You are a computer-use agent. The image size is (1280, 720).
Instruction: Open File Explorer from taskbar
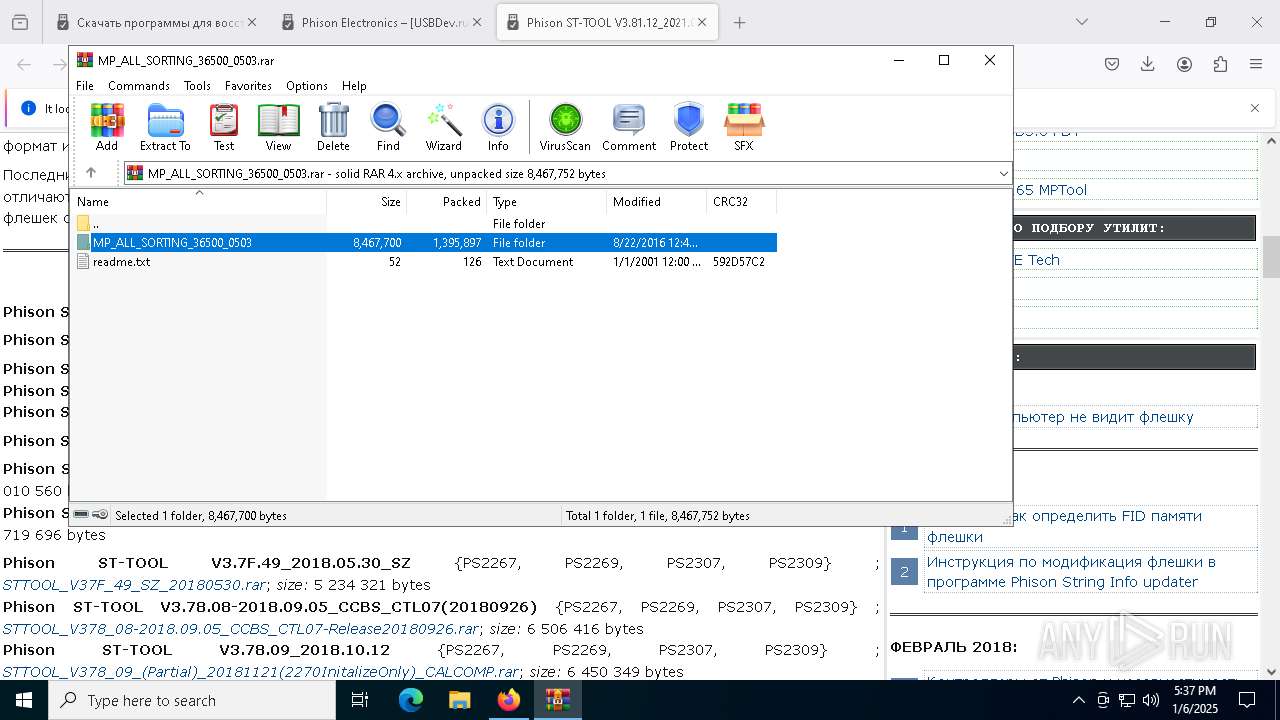pos(460,700)
